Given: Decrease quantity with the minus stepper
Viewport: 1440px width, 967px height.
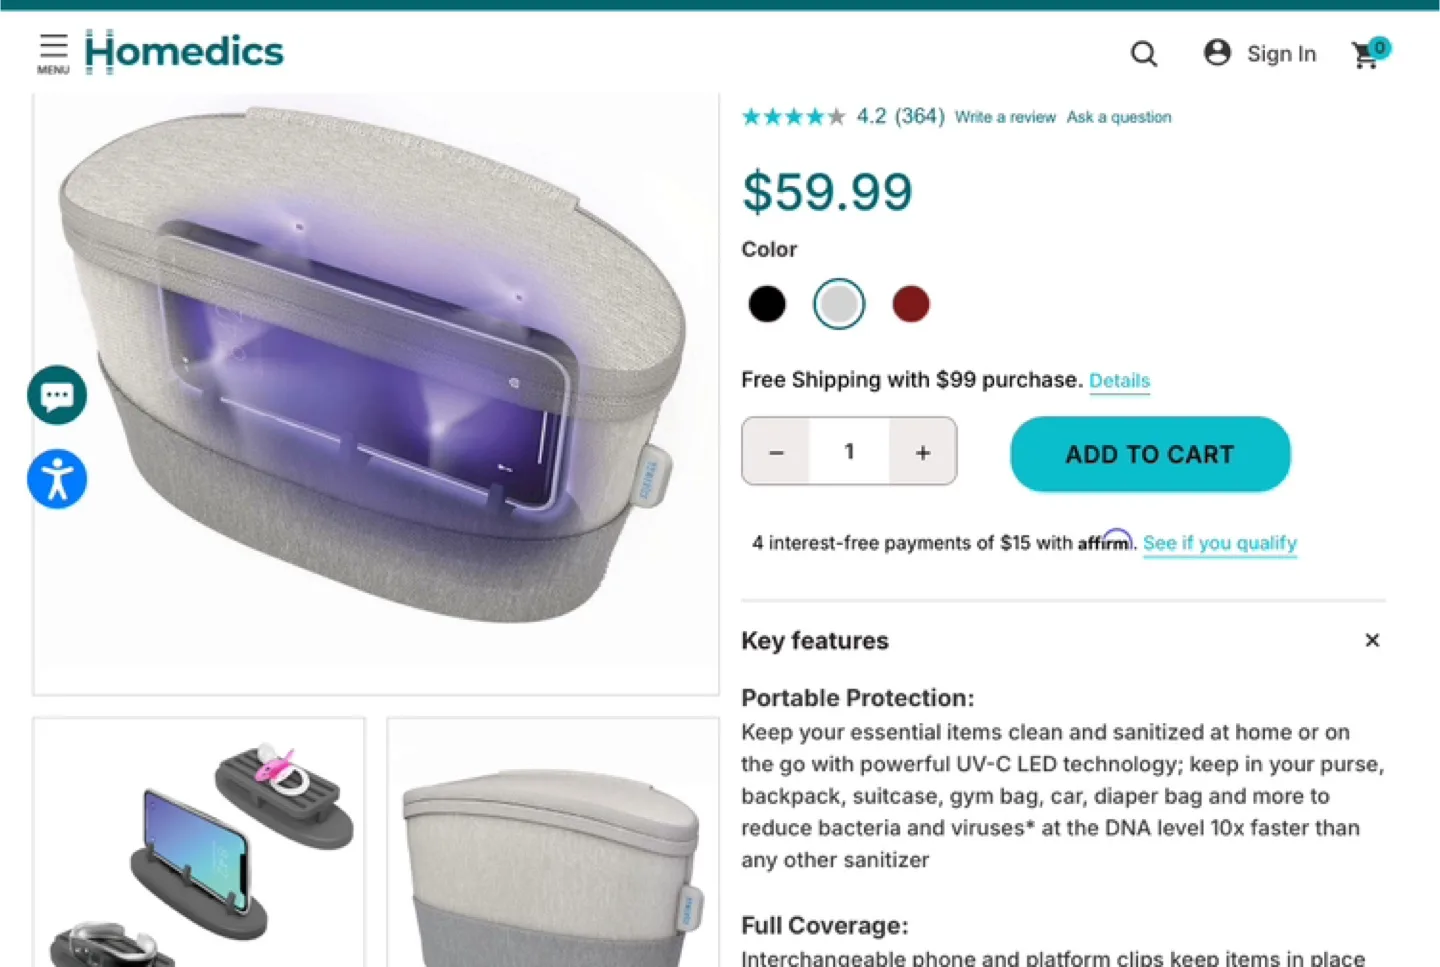Looking at the screenshot, I should coord(776,451).
